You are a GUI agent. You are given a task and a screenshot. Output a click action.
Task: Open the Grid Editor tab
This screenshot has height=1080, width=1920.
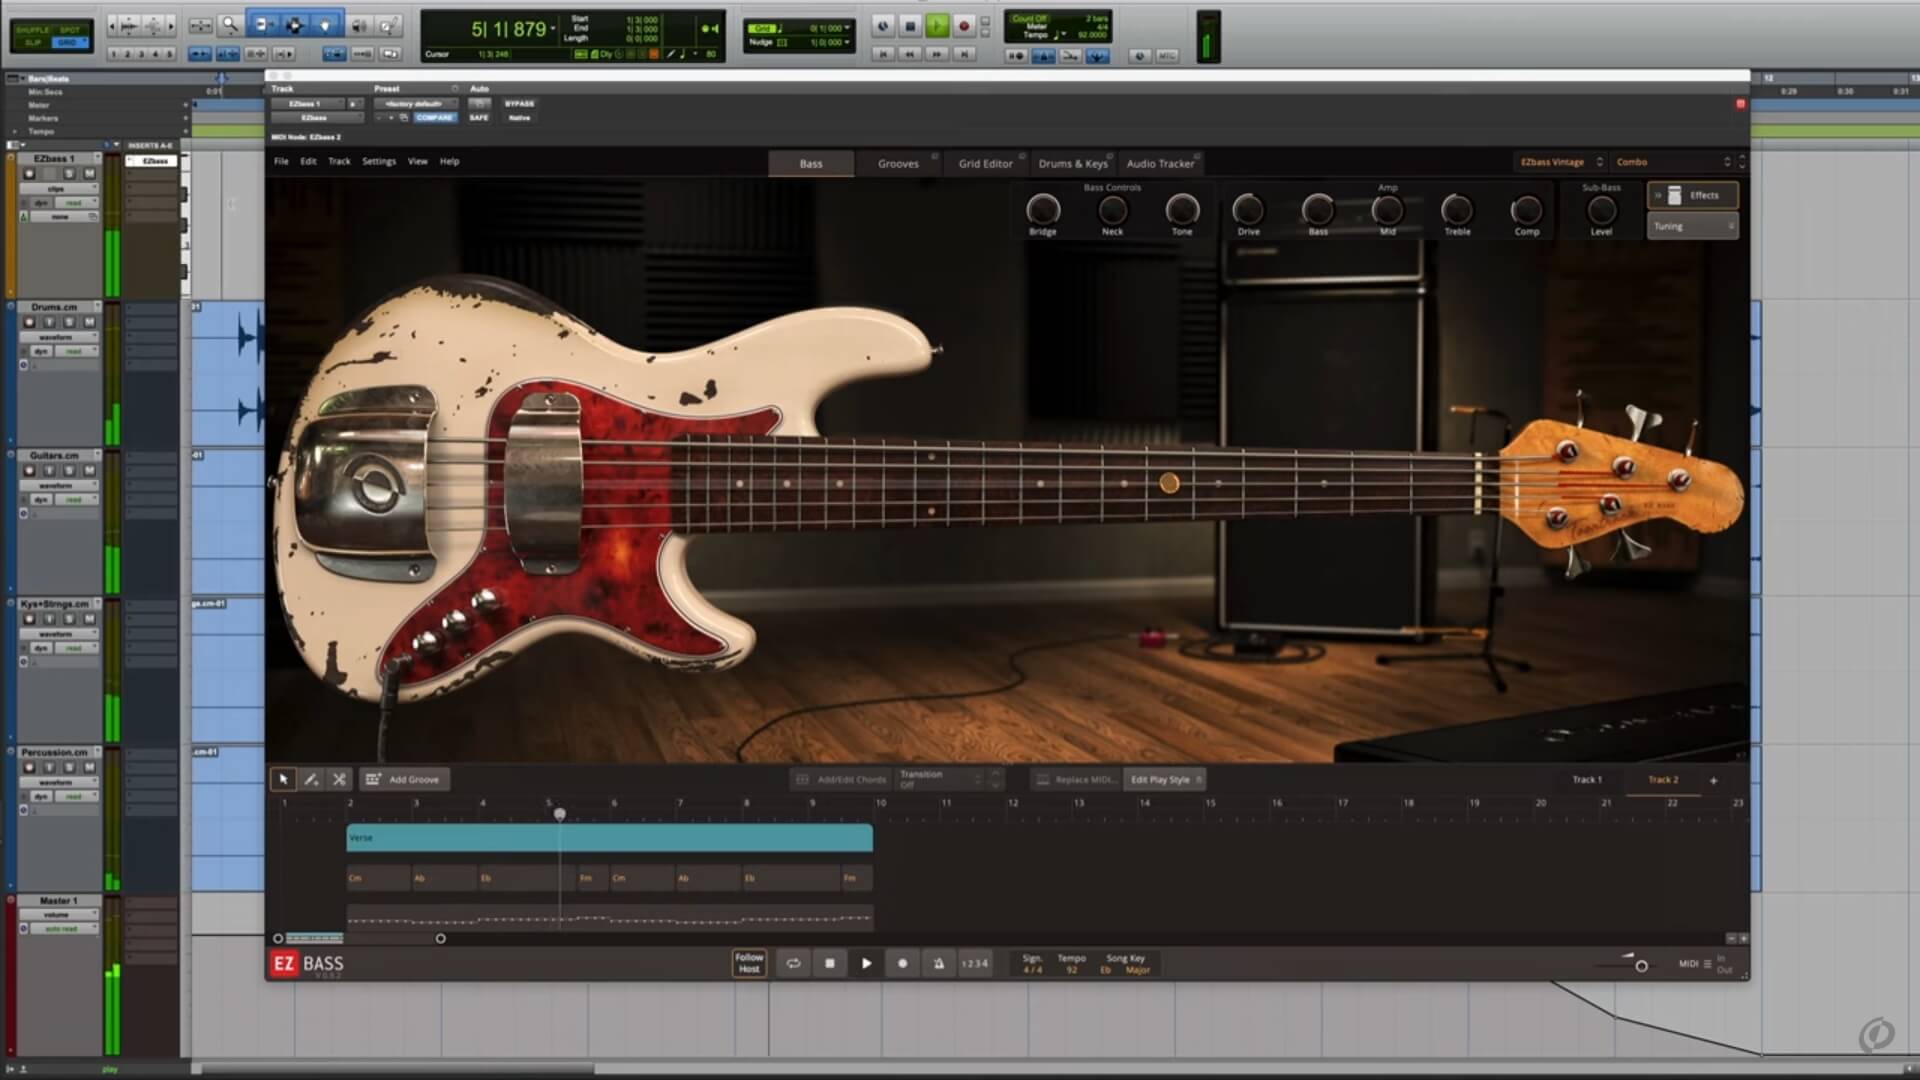(x=986, y=163)
